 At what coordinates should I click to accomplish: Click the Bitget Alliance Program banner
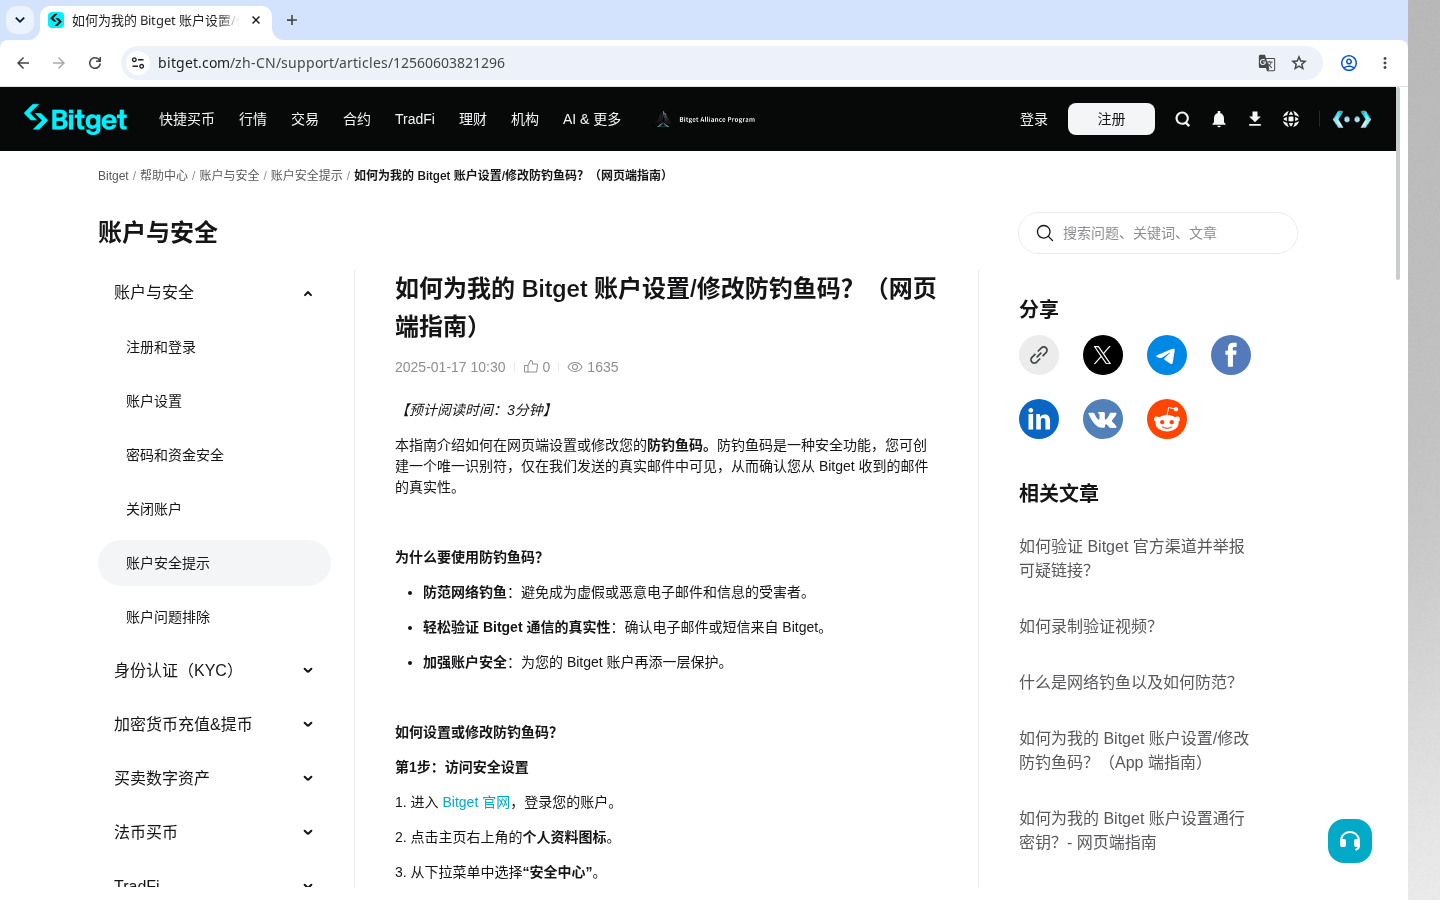point(706,119)
